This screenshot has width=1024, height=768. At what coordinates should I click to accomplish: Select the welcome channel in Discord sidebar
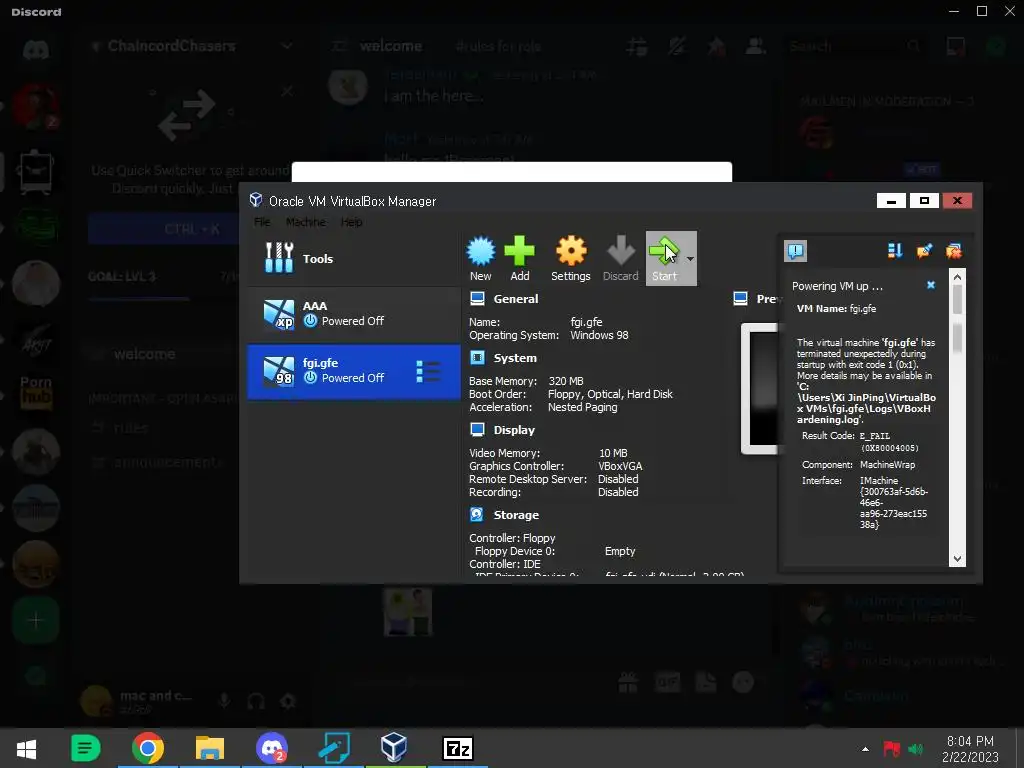[x=144, y=354]
